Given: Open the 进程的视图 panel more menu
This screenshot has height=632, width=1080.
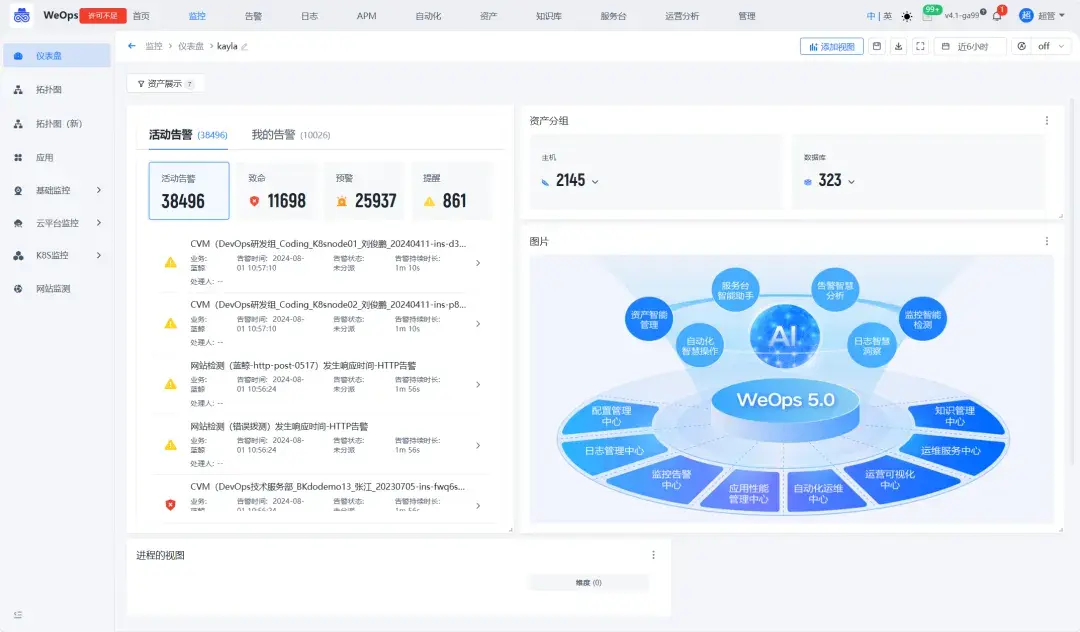Looking at the screenshot, I should coord(654,555).
